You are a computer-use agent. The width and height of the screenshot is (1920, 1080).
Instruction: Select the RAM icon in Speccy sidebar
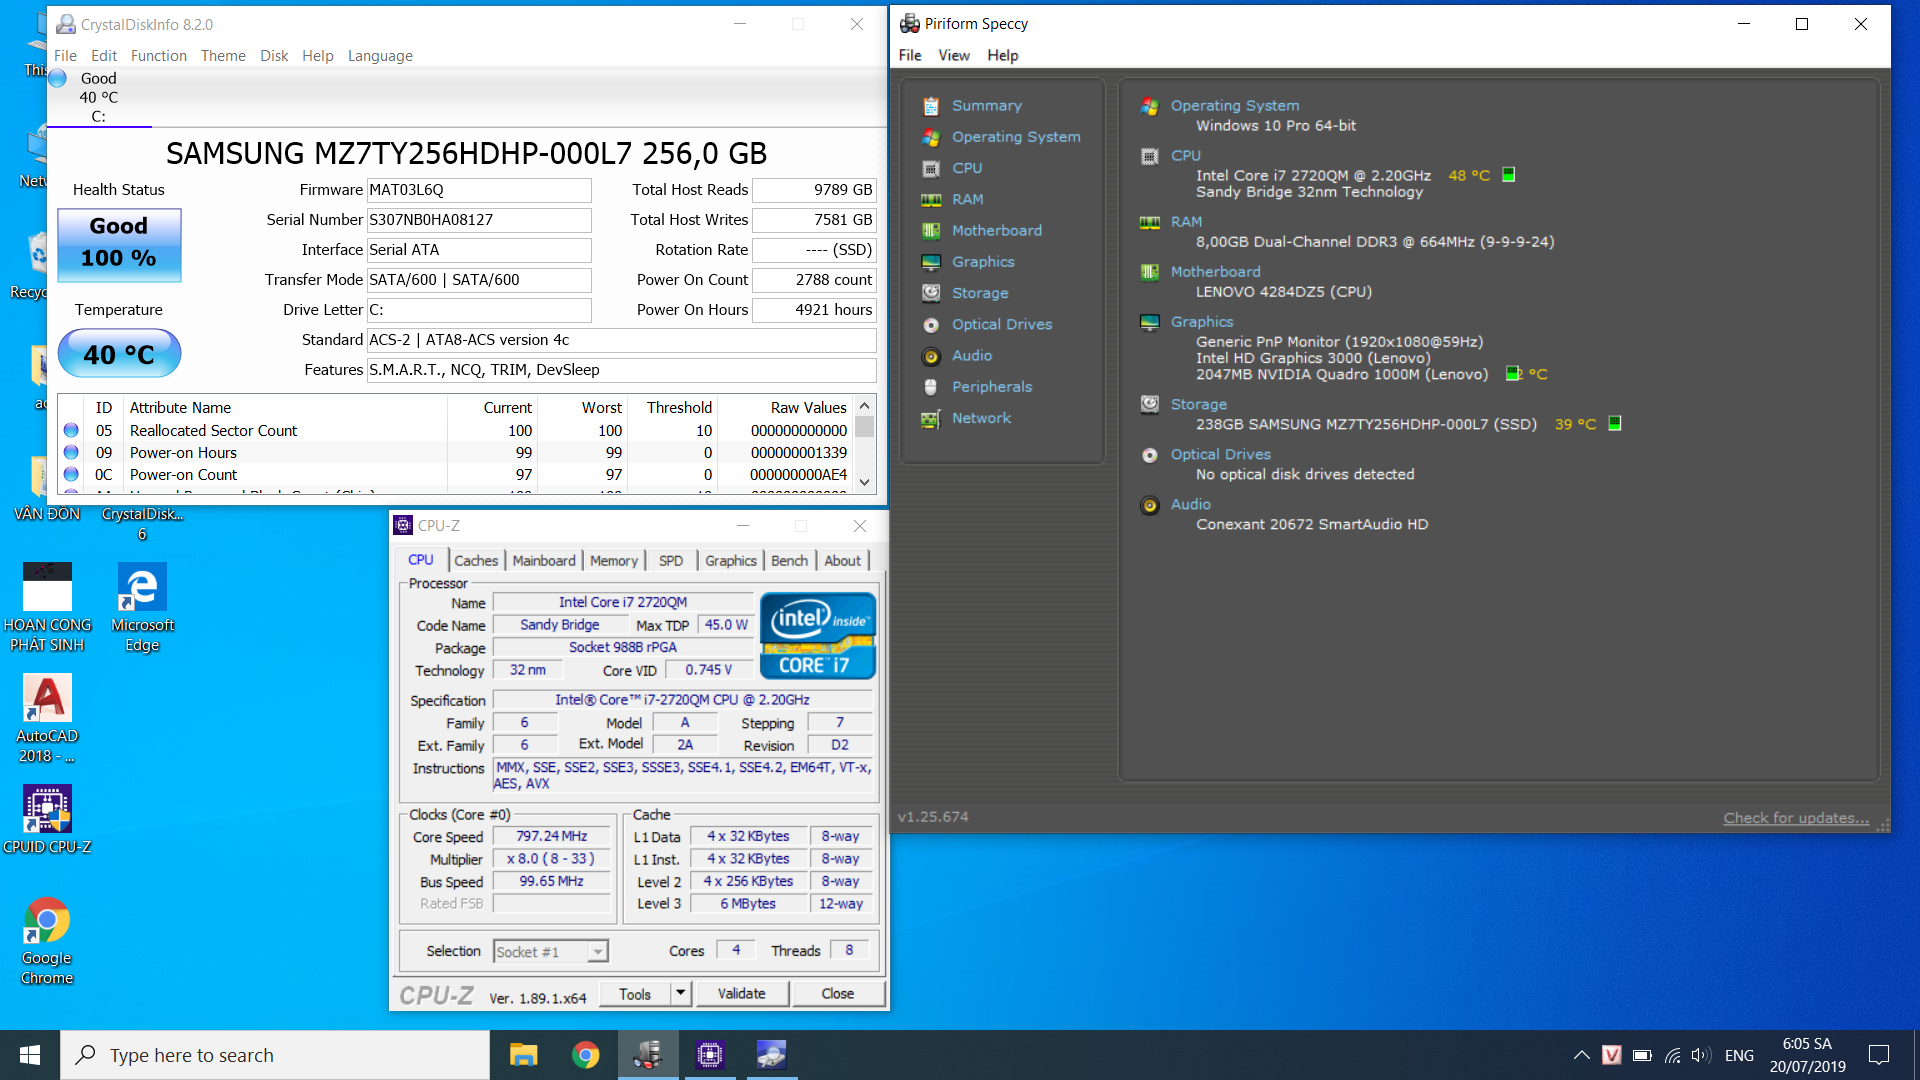click(931, 200)
